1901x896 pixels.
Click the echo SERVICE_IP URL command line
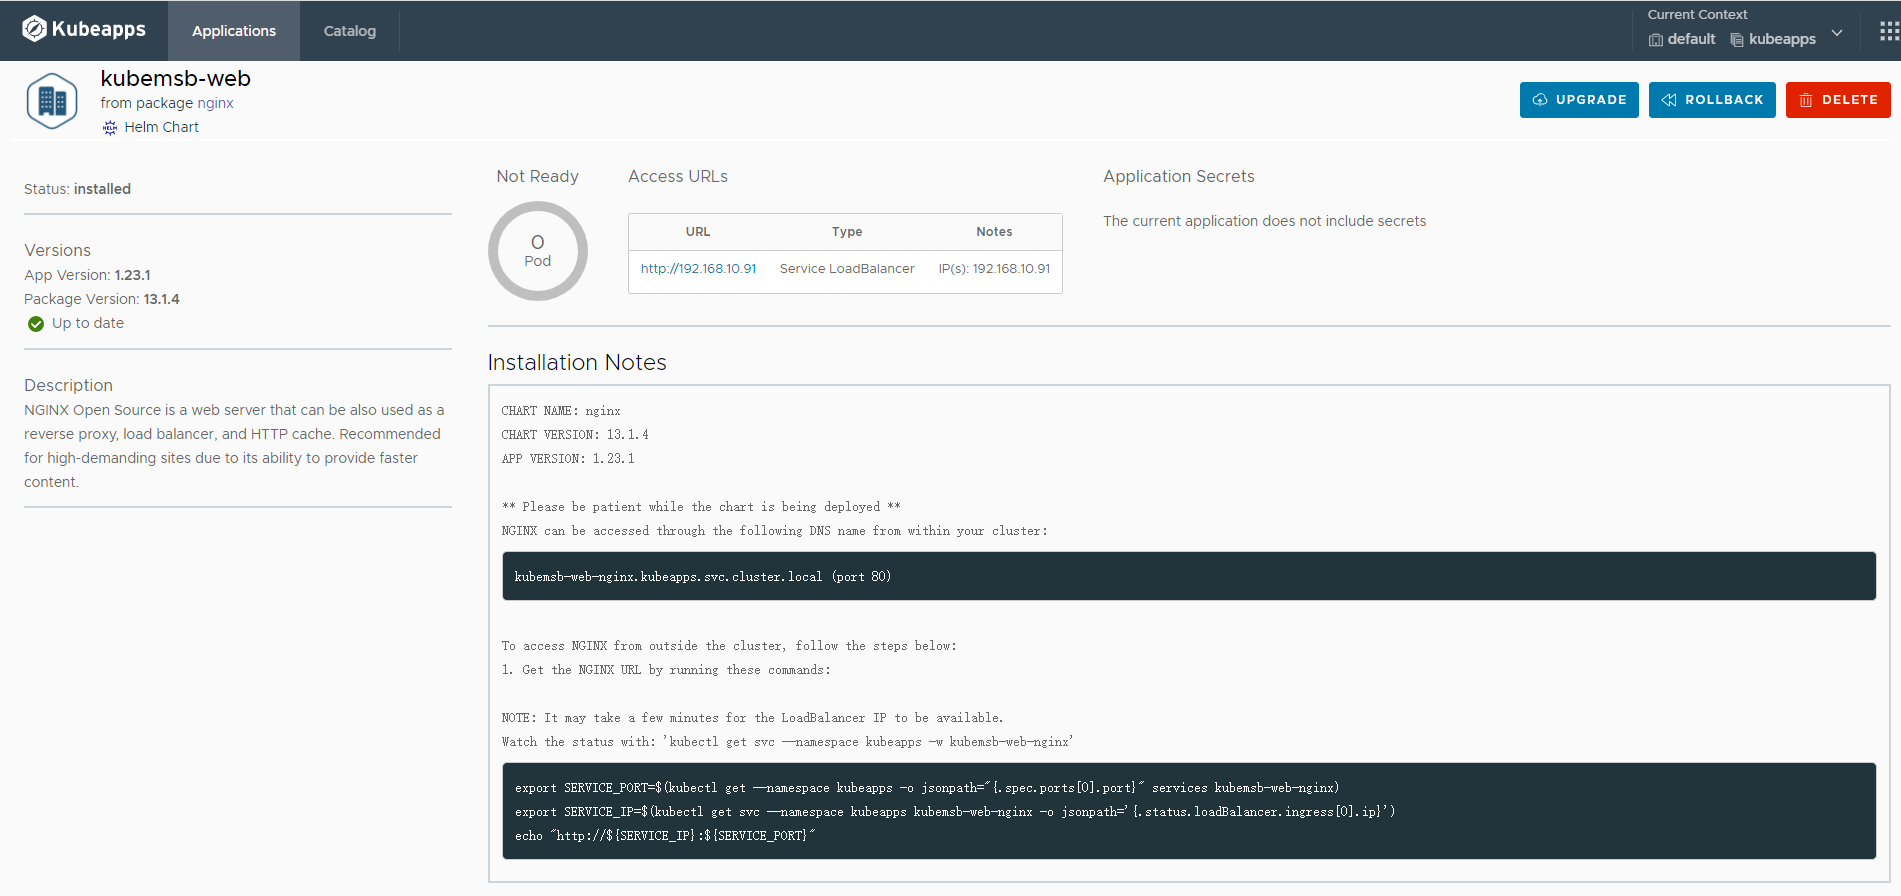point(665,836)
